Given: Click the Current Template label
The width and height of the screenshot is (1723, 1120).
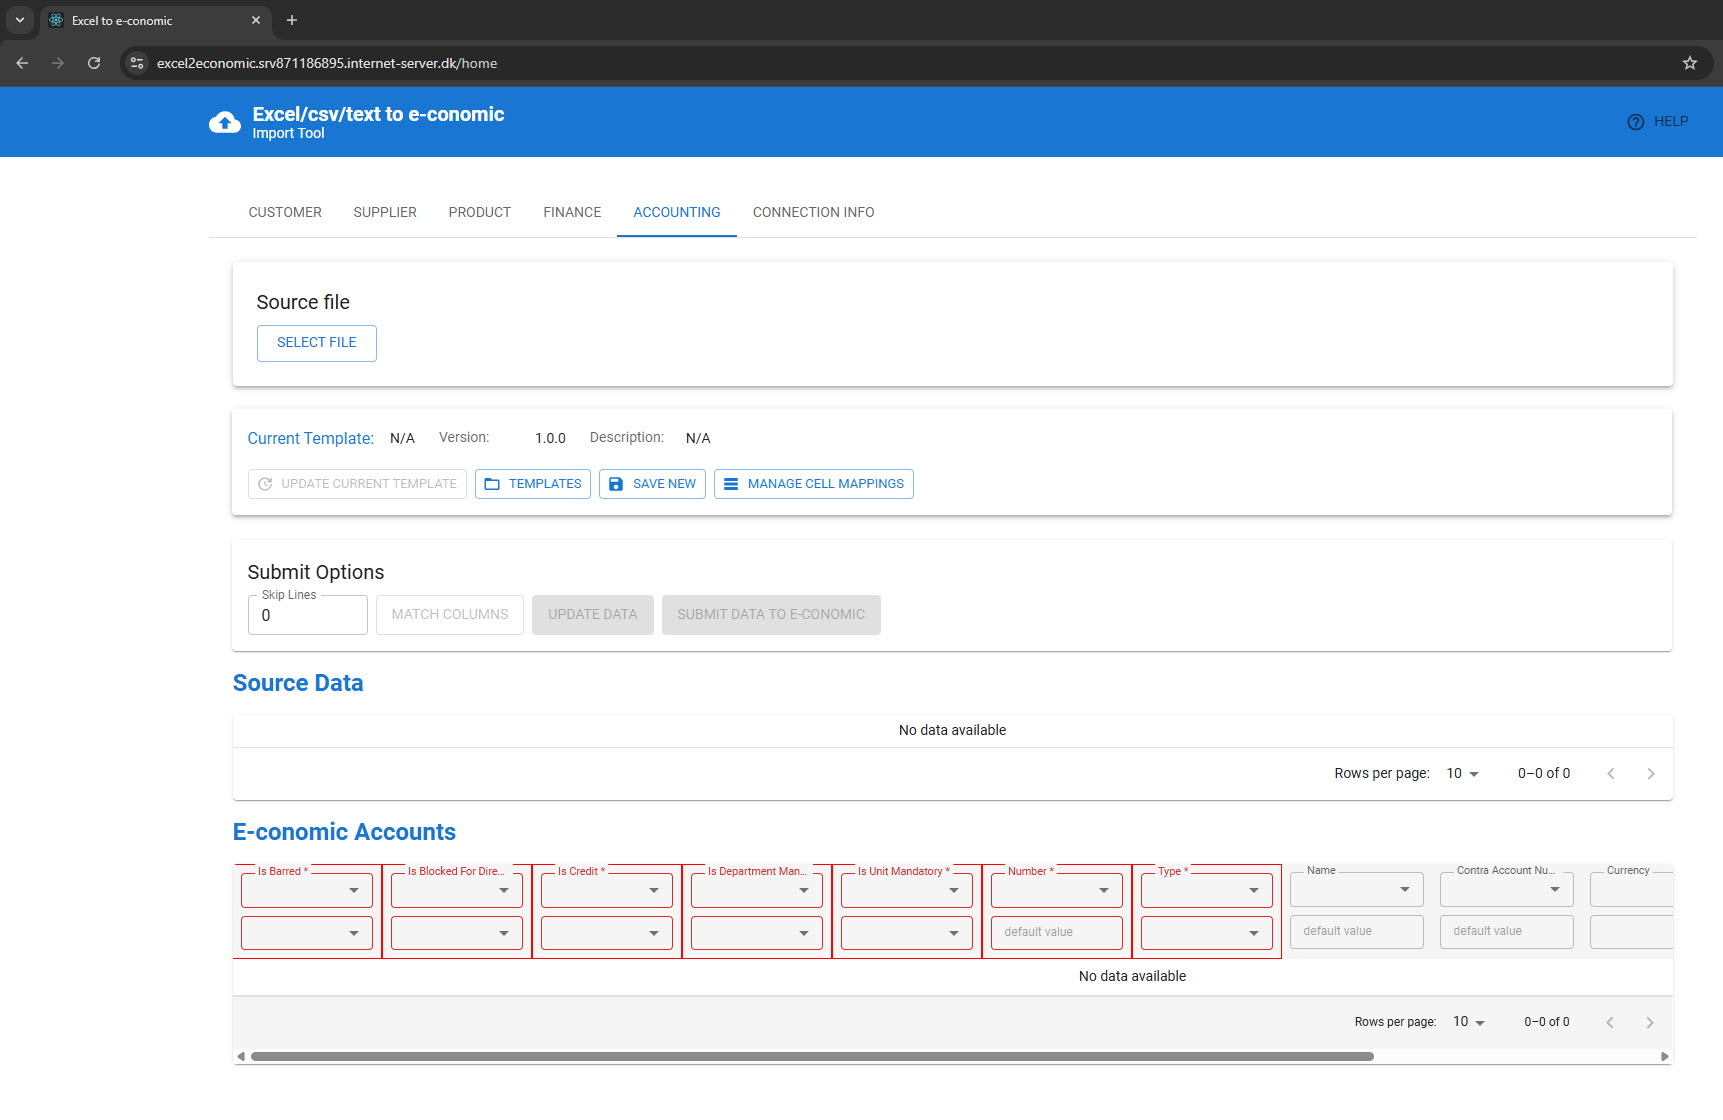Looking at the screenshot, I should coord(311,439).
